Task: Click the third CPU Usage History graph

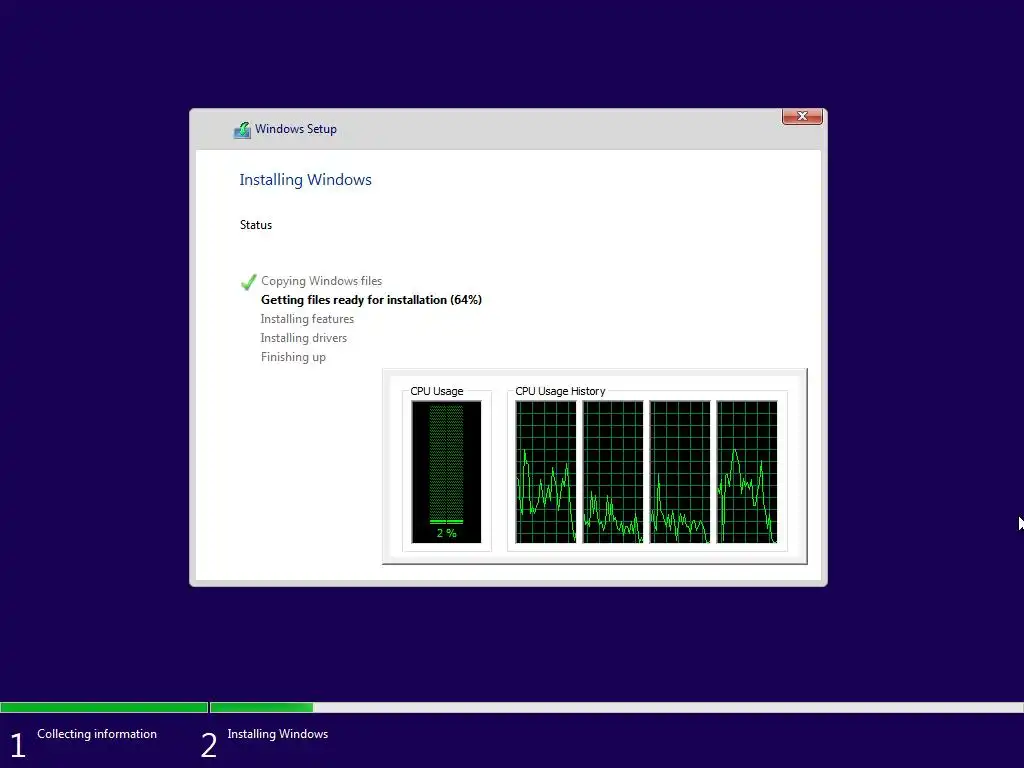Action: pos(680,472)
